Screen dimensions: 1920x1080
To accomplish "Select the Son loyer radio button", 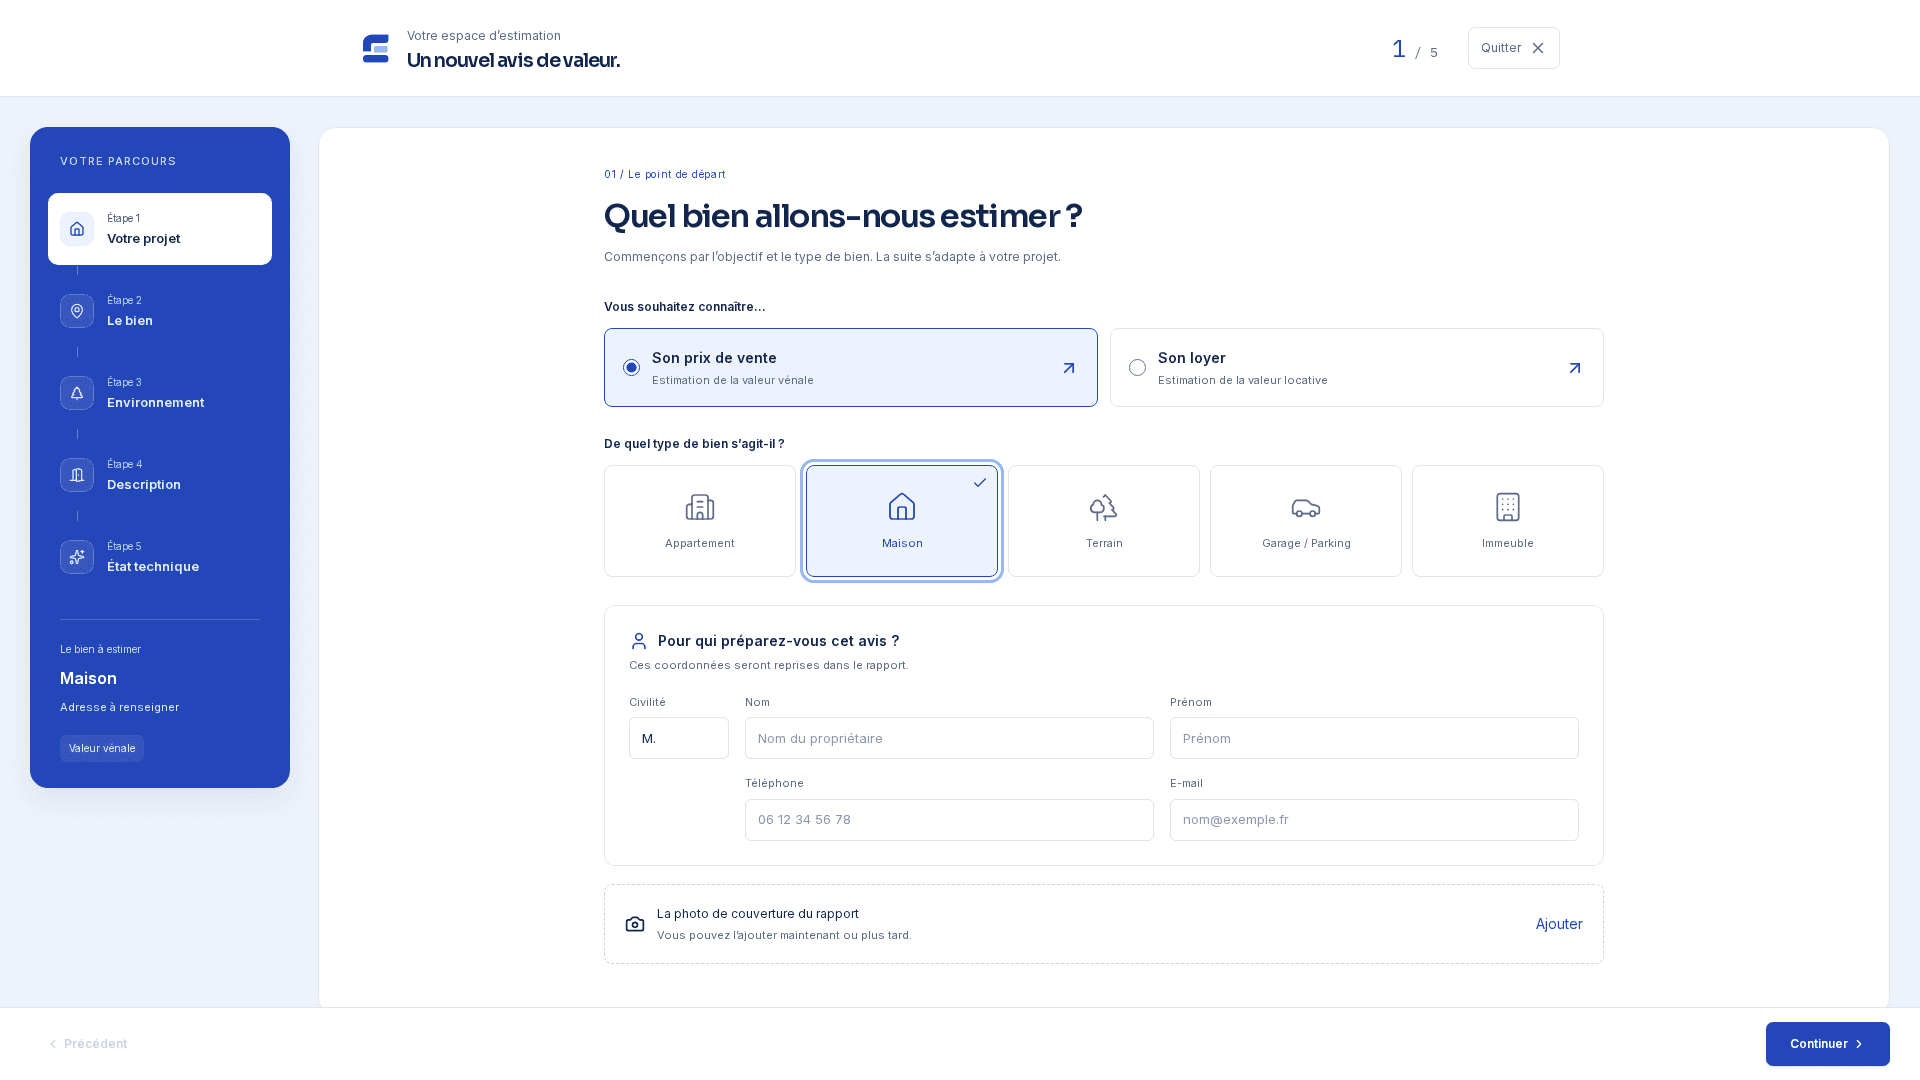I will [1137, 368].
